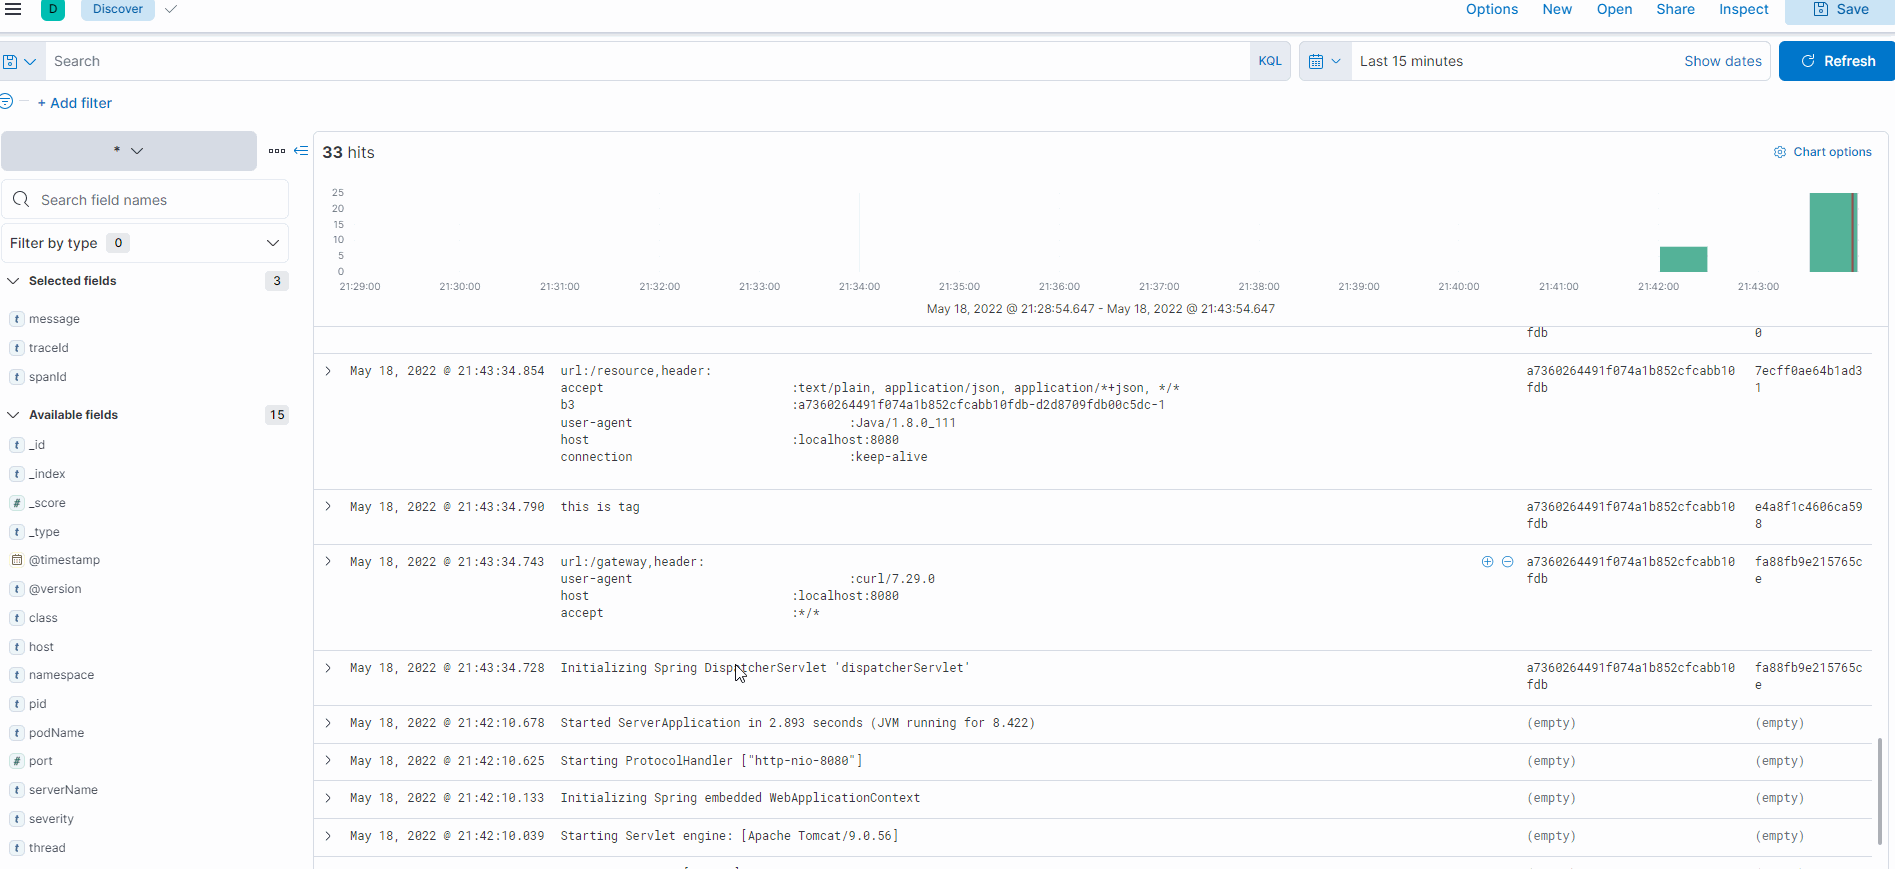The image size is (1895, 869).
Task: Click the green D space avatar
Action: [x=53, y=9]
